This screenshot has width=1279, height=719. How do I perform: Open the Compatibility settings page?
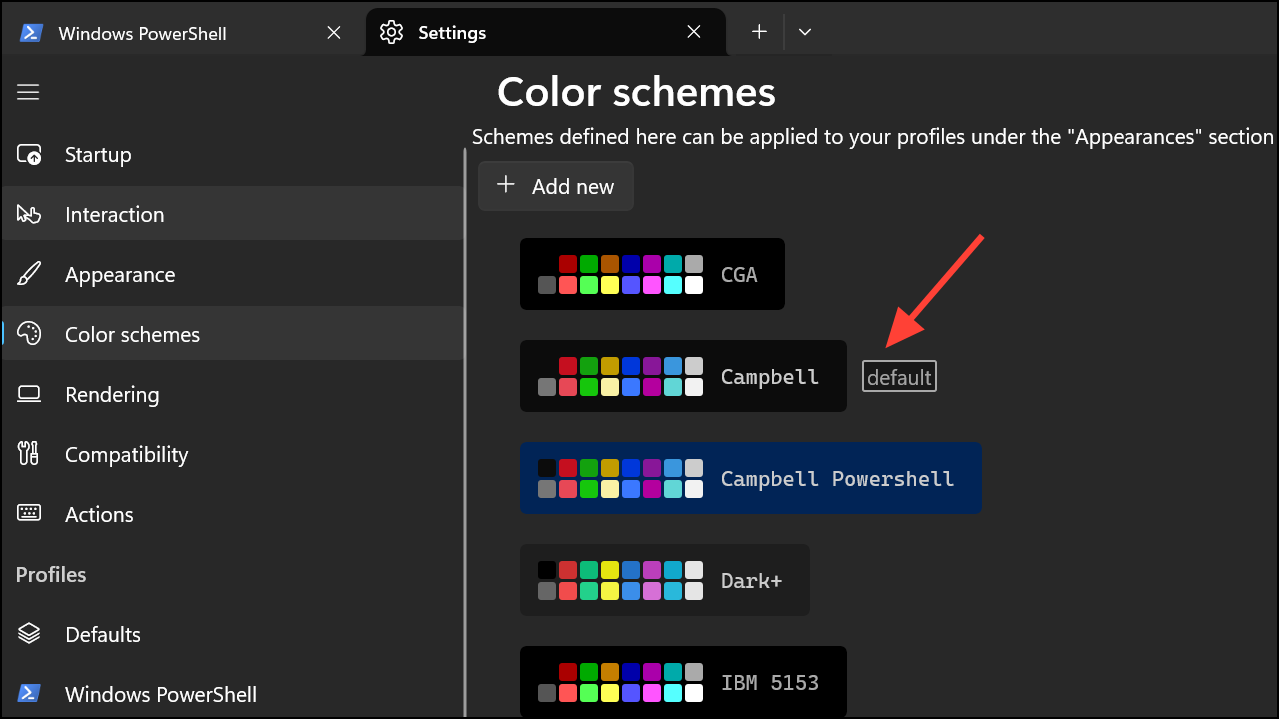click(x=126, y=454)
